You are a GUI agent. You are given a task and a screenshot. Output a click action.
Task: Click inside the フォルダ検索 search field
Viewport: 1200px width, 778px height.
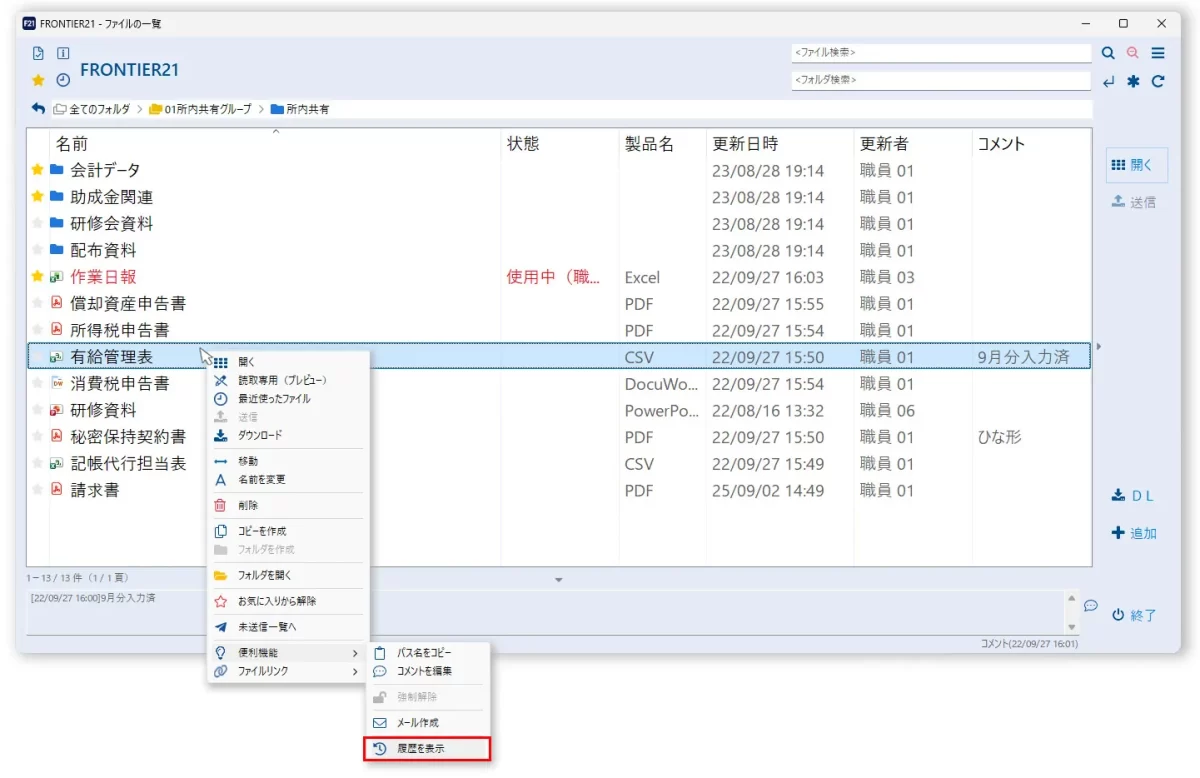941,79
